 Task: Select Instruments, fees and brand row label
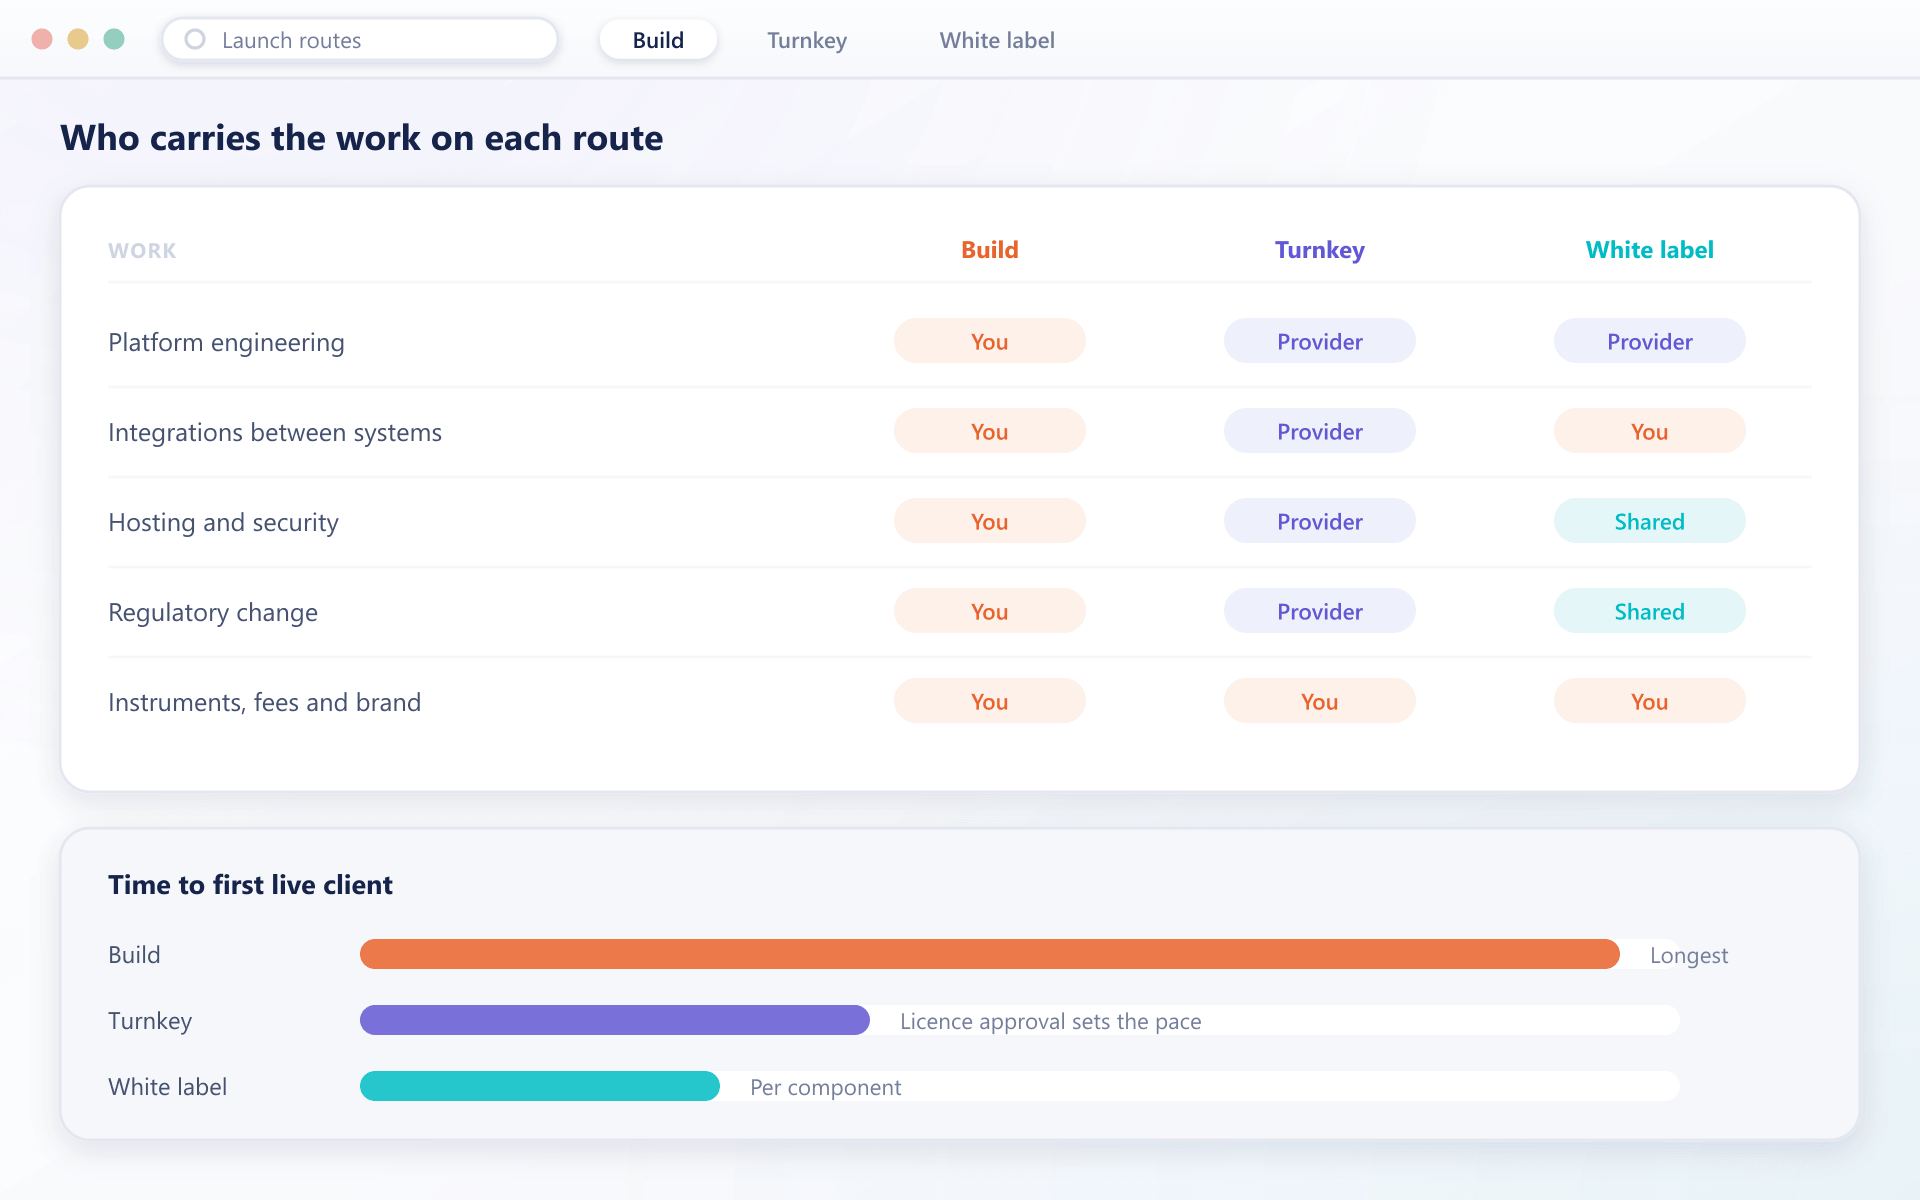[x=264, y=703]
